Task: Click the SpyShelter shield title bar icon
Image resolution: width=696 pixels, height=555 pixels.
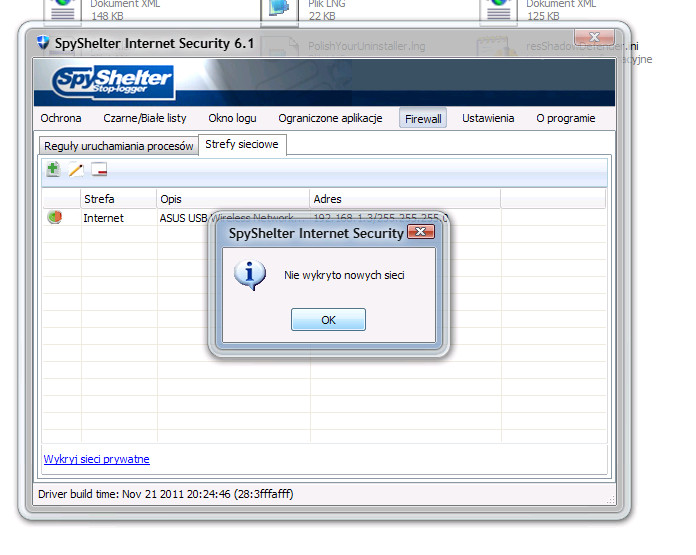Action: coord(43,43)
